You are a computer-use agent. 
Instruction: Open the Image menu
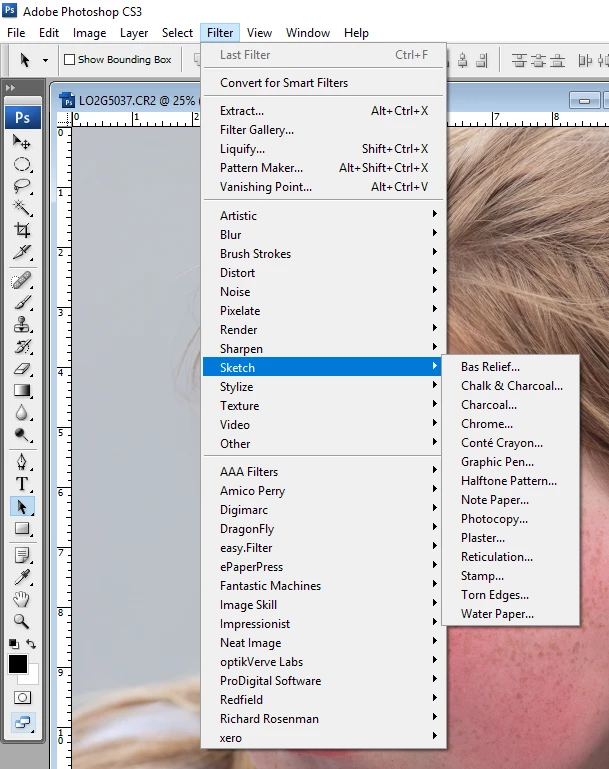point(89,33)
